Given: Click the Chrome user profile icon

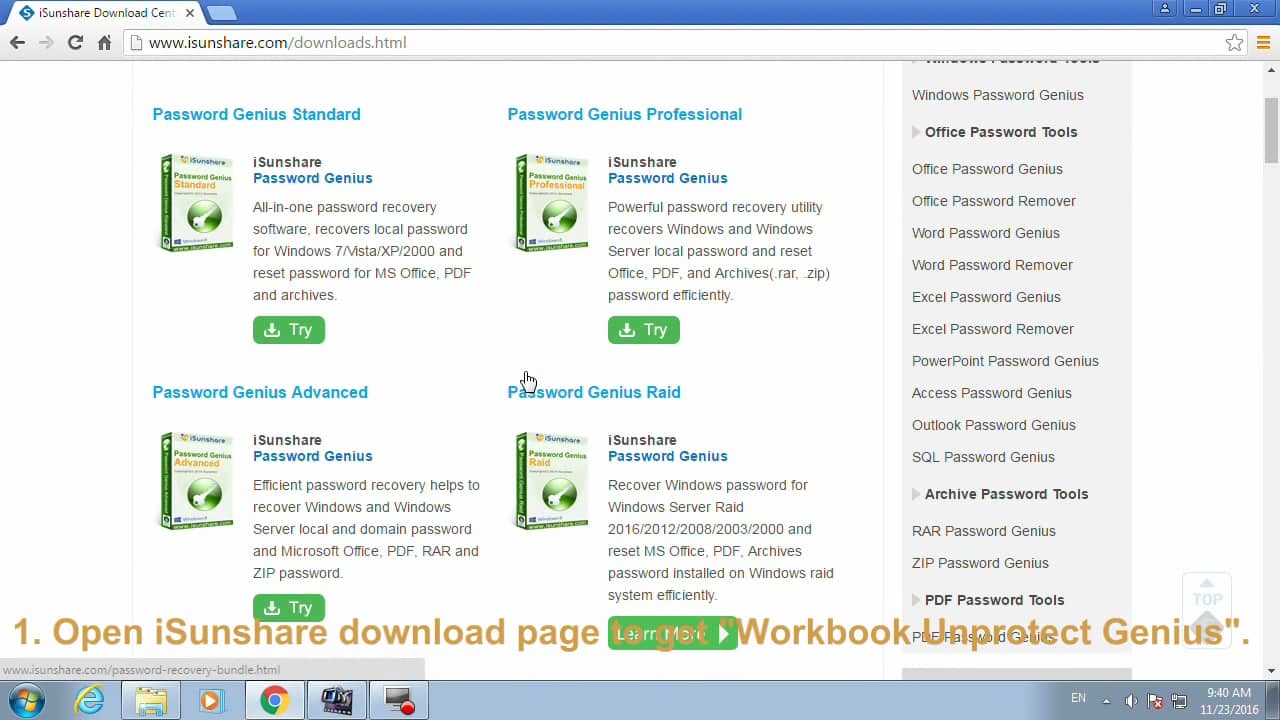Looking at the screenshot, I should (x=1164, y=9).
